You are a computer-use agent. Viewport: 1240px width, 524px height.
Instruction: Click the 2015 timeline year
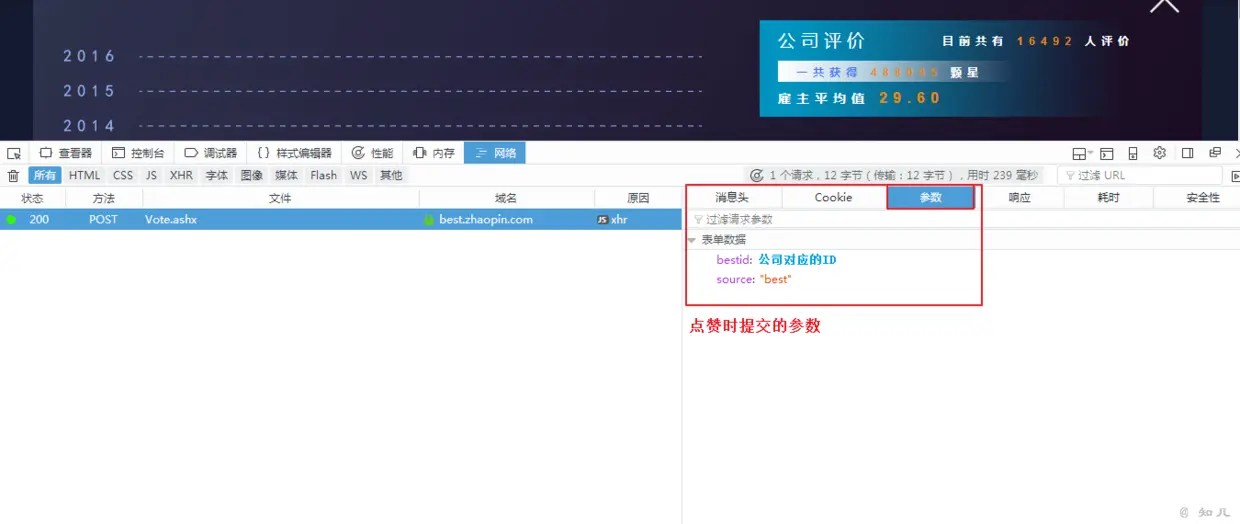90,91
